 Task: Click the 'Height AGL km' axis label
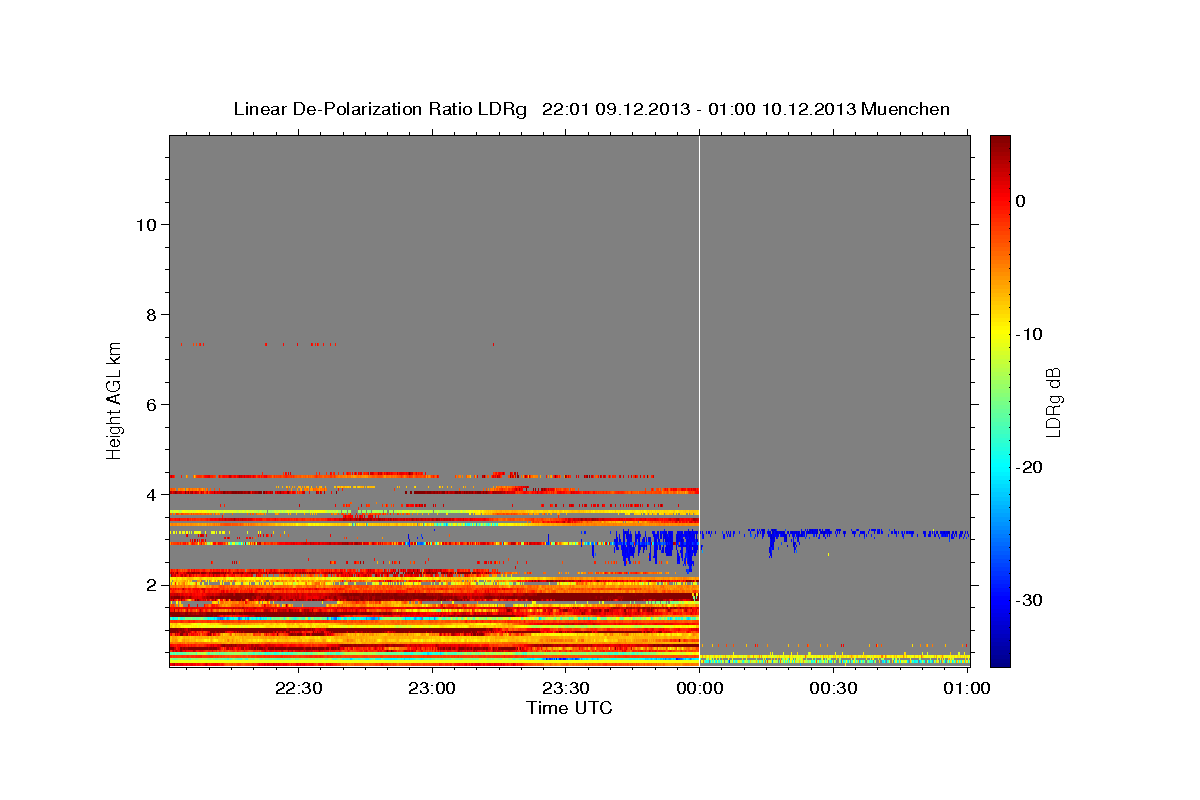[x=115, y=400]
